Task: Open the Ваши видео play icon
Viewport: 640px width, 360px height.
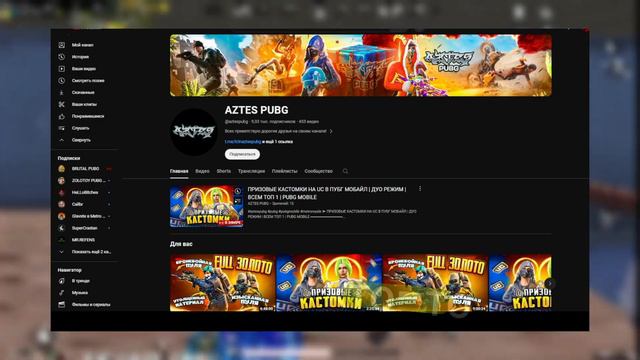Action: (62, 69)
